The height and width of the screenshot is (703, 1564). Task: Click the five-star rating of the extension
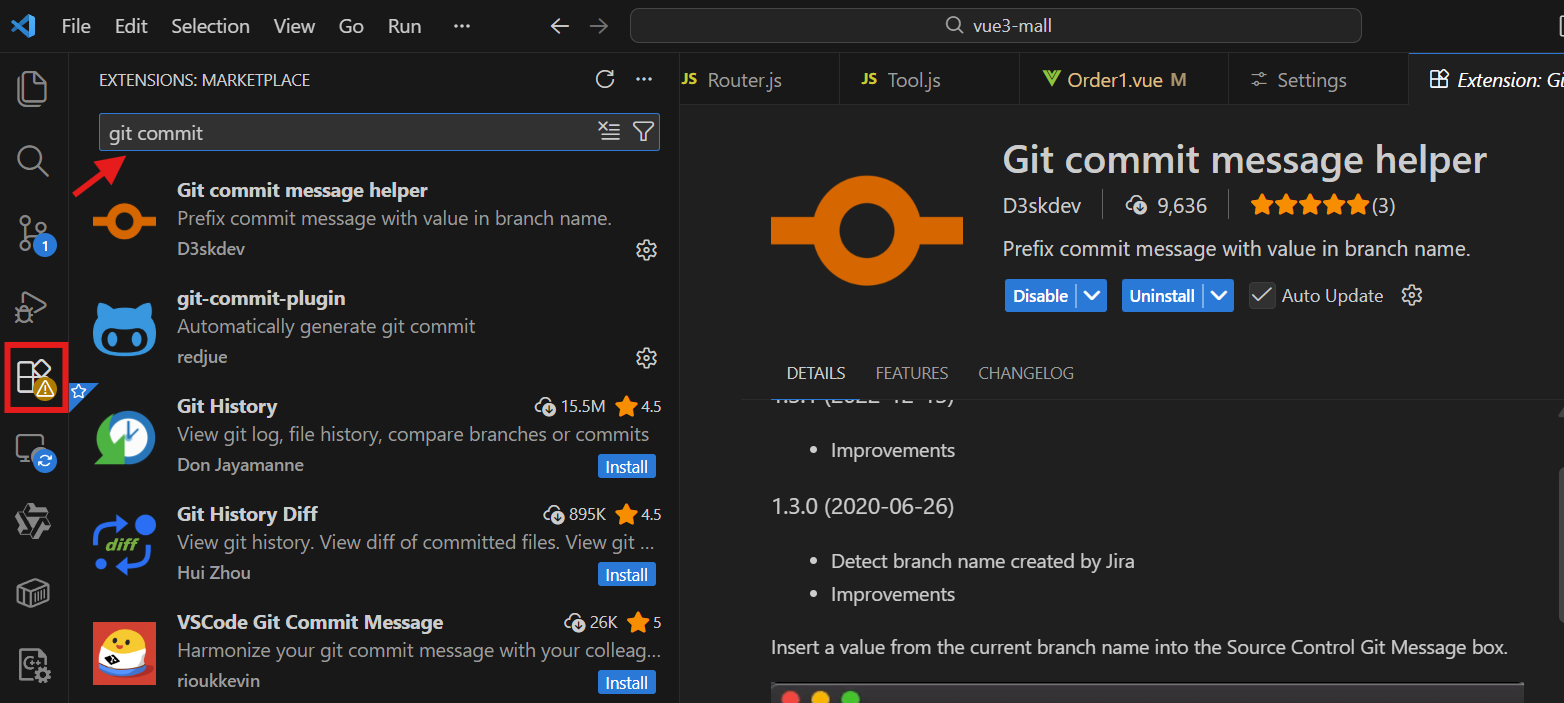1322,205
